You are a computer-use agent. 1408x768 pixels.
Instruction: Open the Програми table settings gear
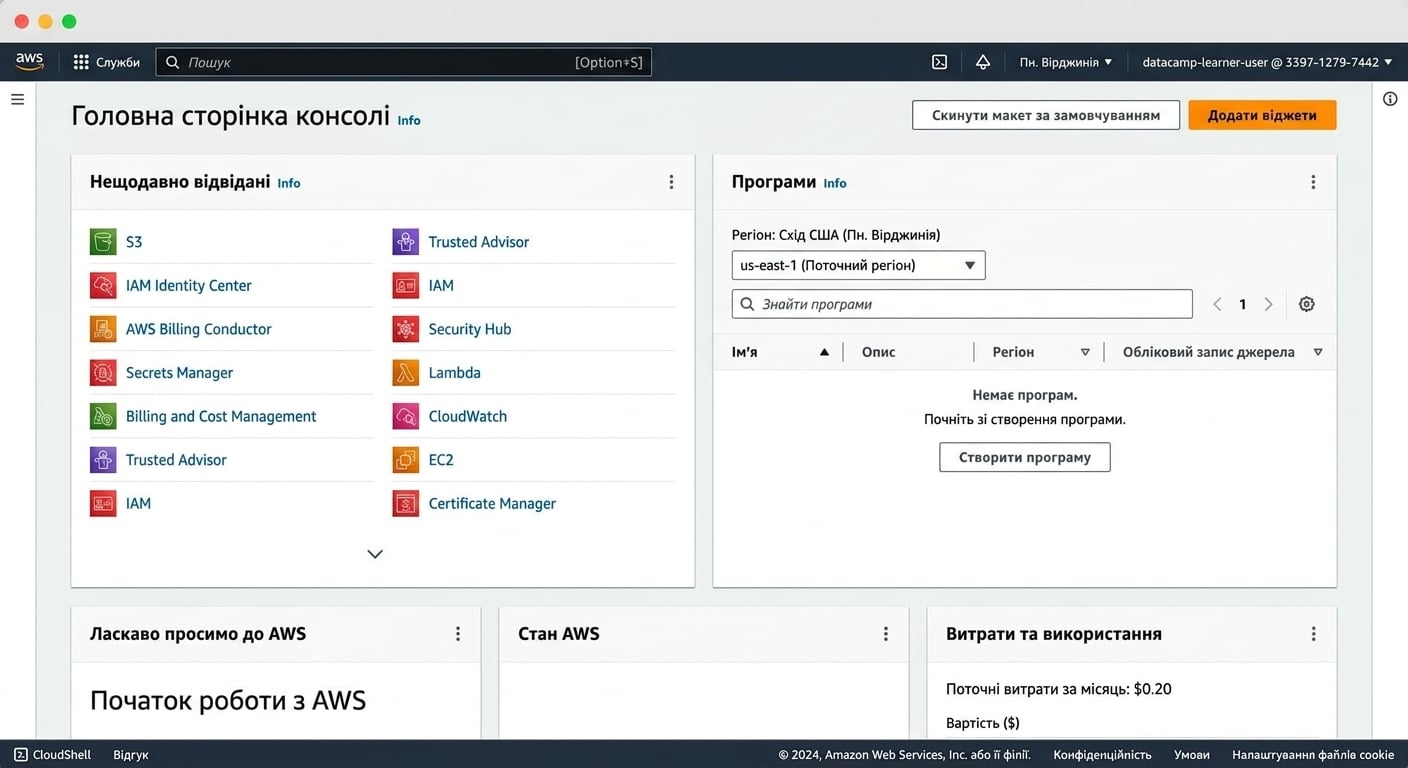pos(1307,304)
